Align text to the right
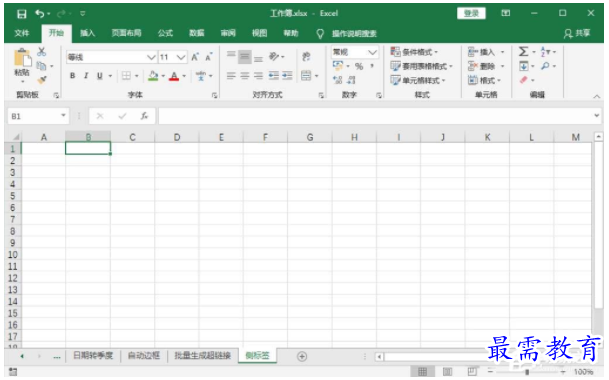 coord(258,76)
